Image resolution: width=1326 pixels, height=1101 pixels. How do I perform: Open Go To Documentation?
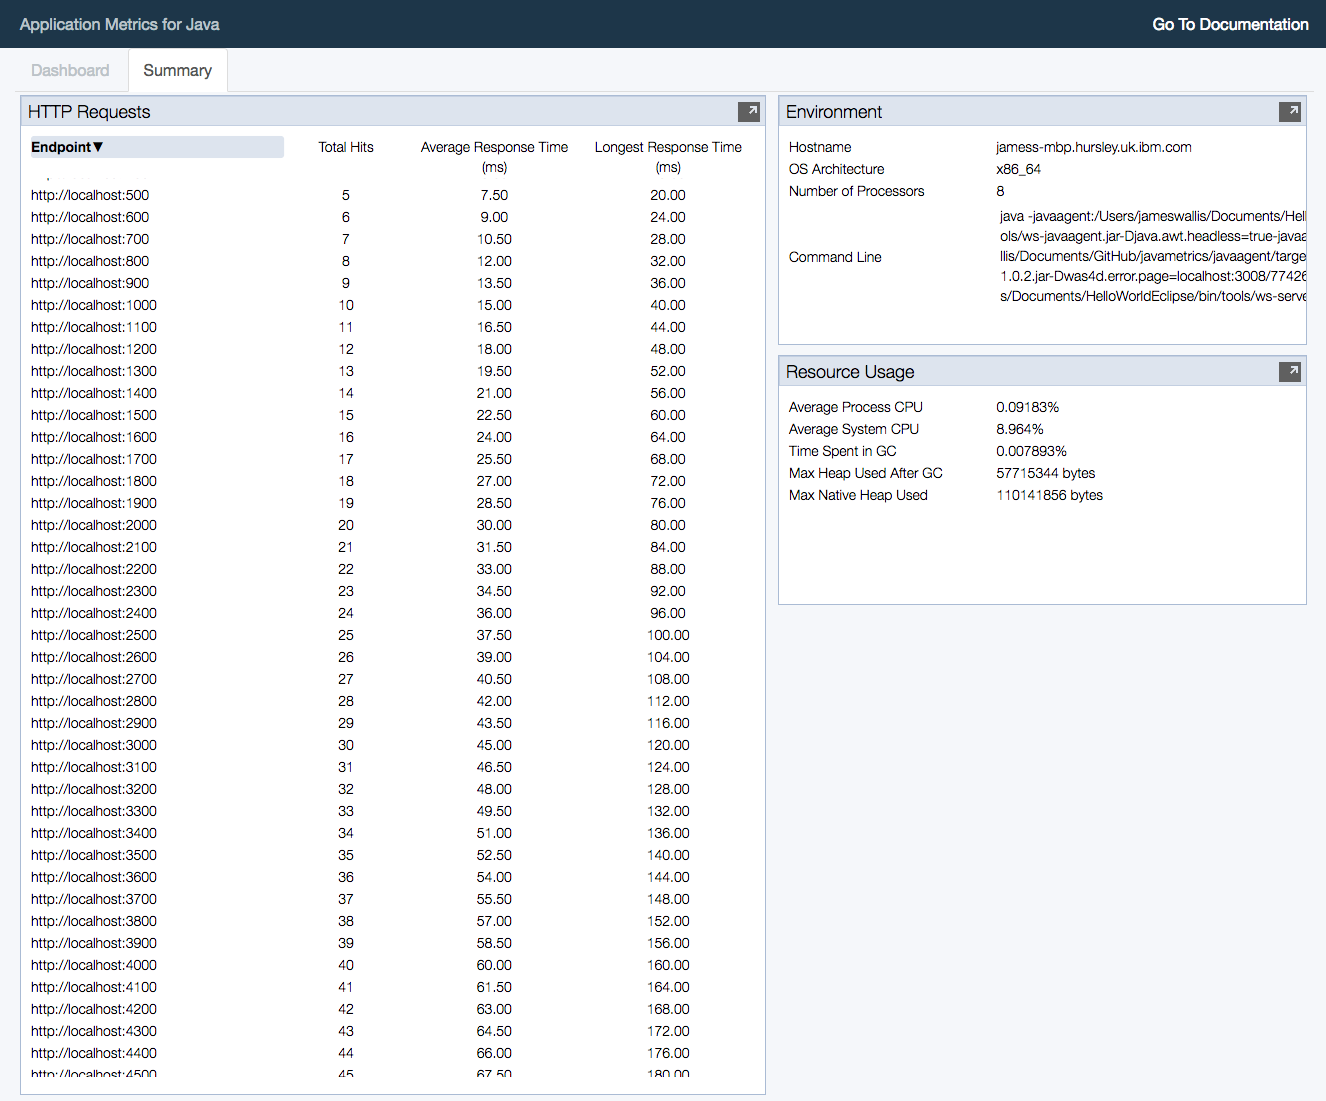tap(1230, 24)
